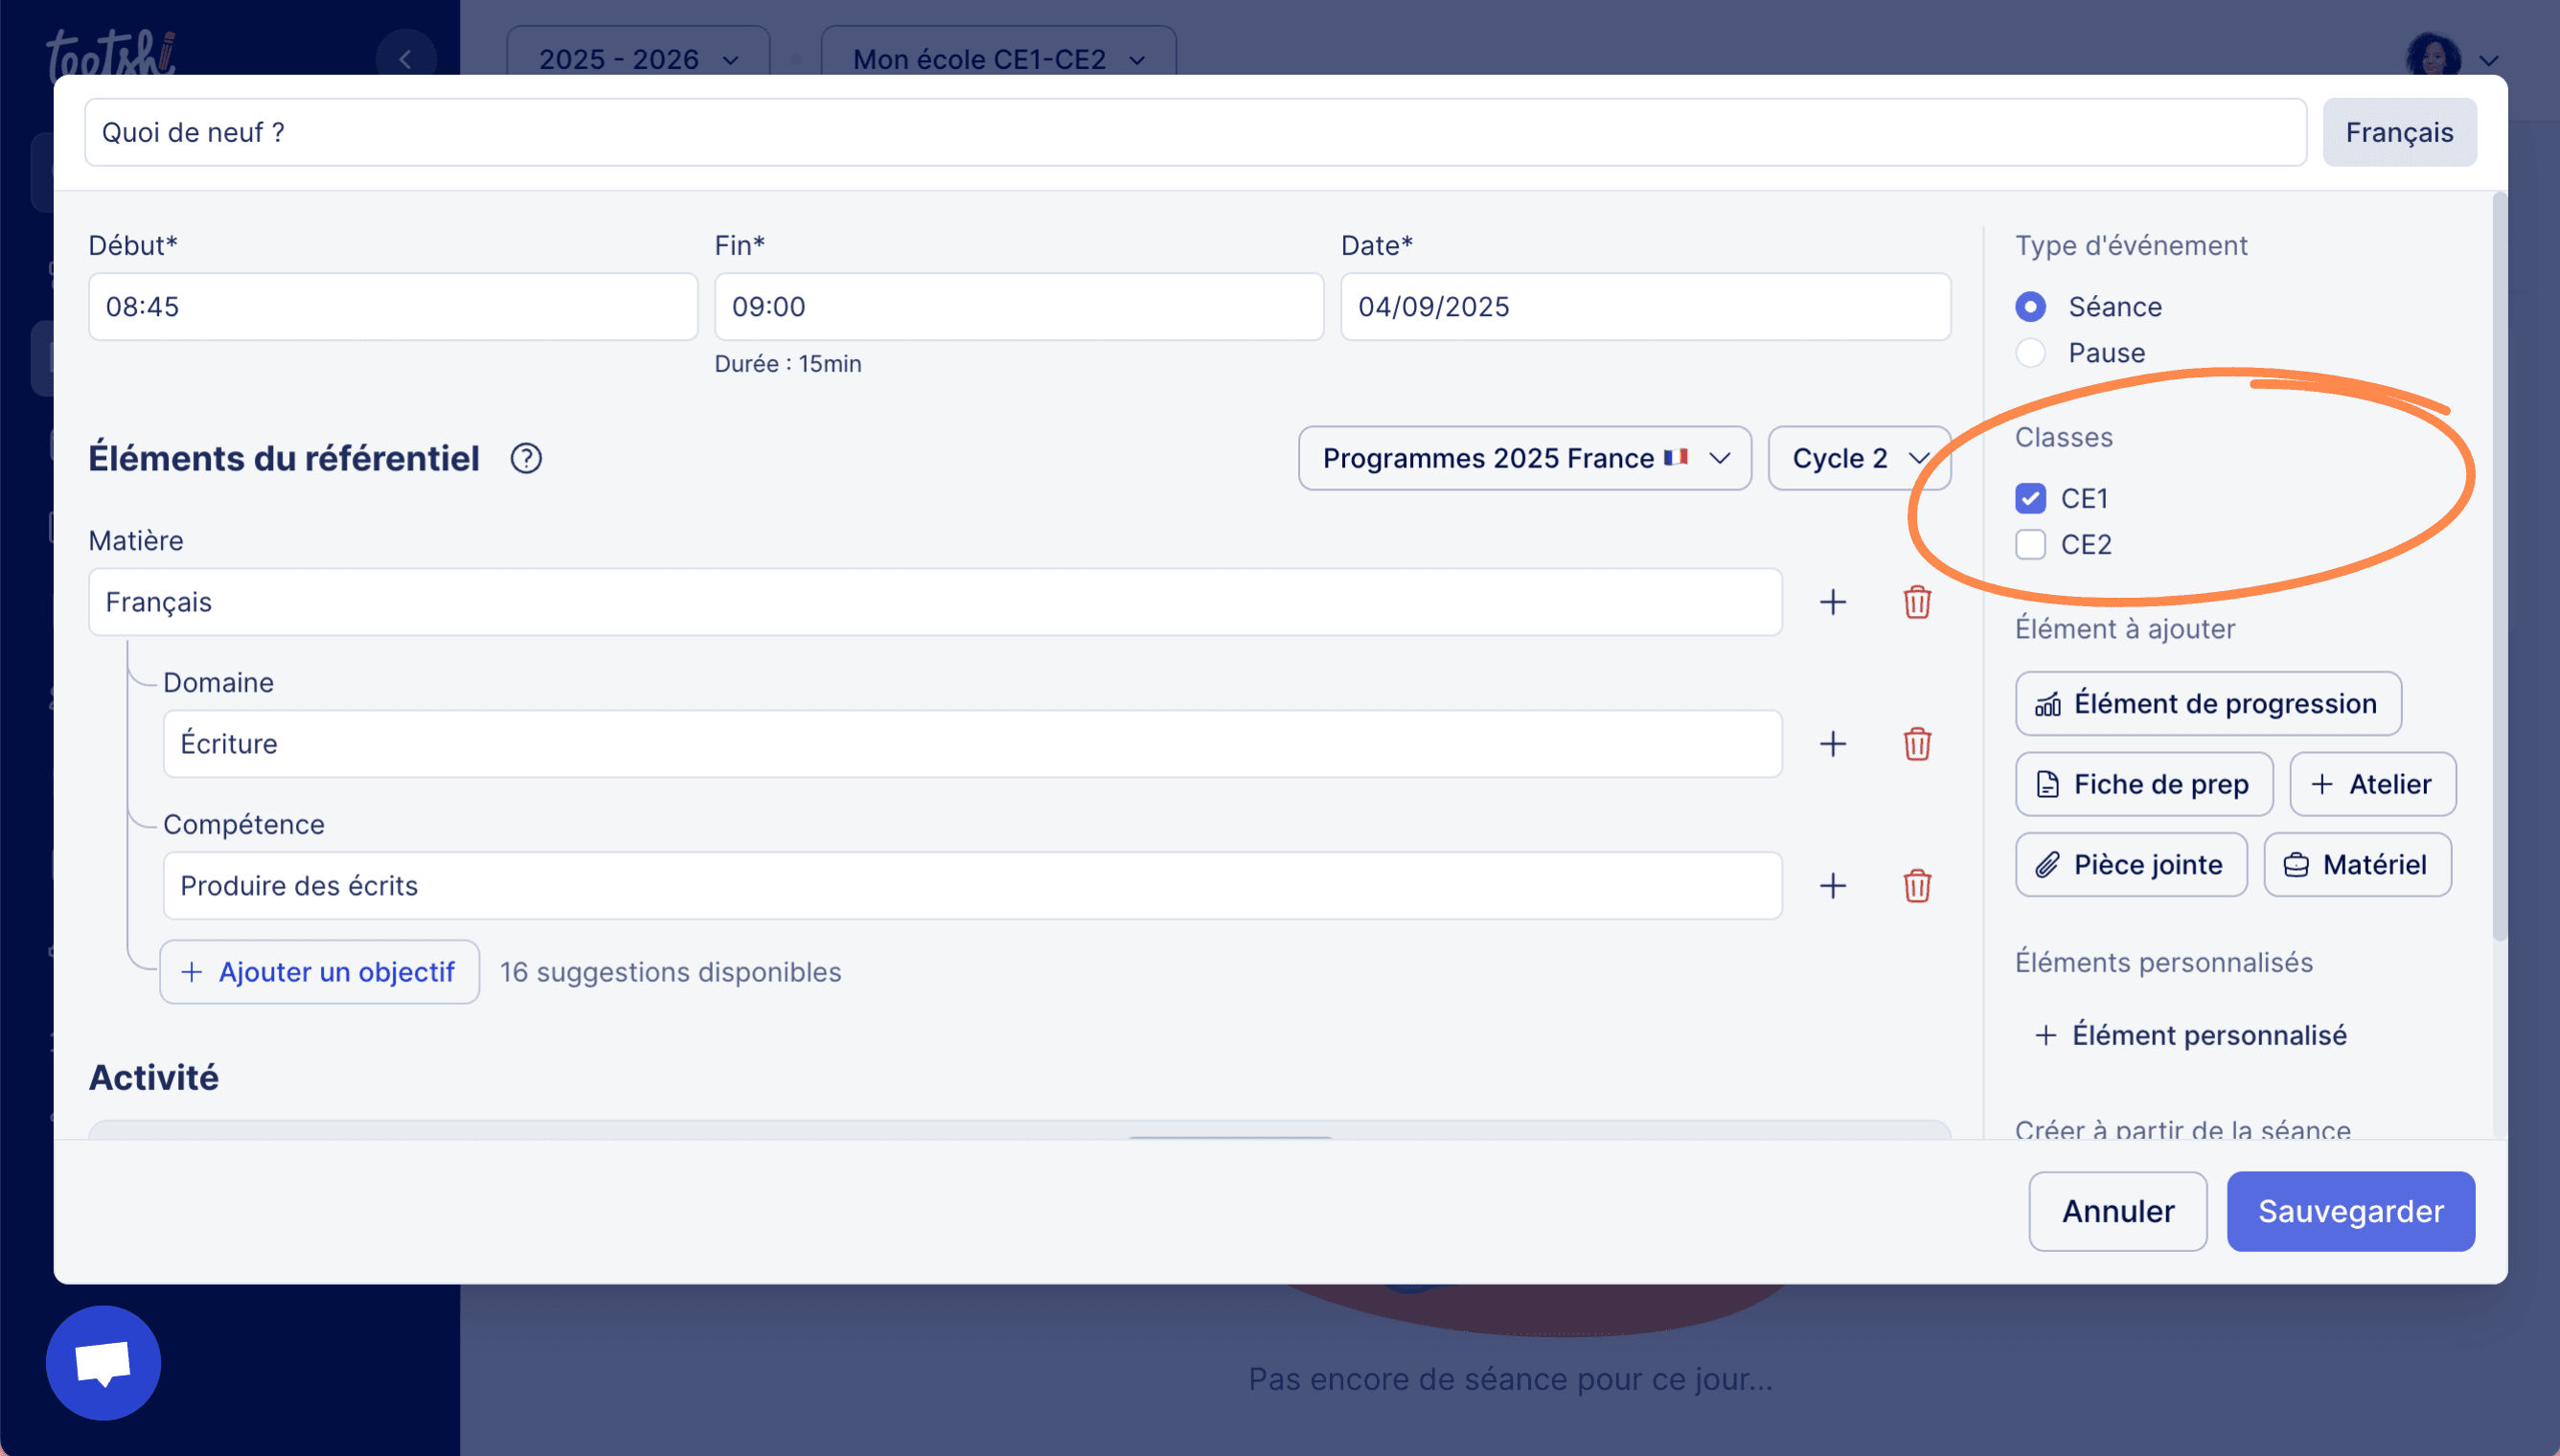Delete the Écriture domaine row
Image resolution: width=2560 pixels, height=1456 pixels.
pos(1916,744)
